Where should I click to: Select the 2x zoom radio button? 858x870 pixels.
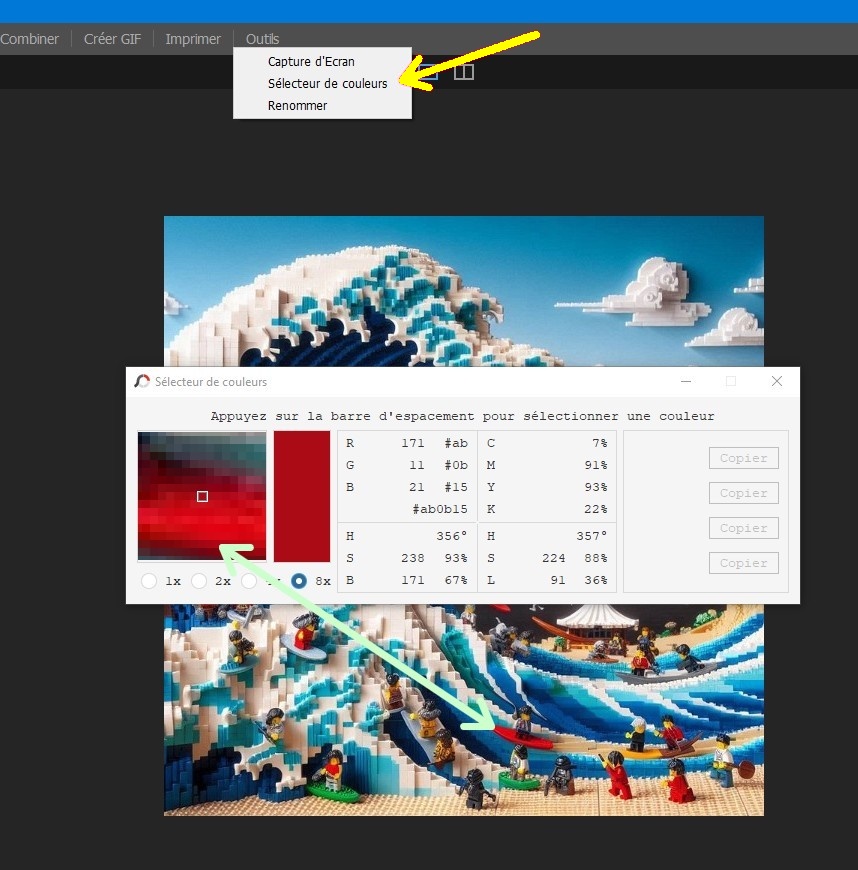click(199, 581)
